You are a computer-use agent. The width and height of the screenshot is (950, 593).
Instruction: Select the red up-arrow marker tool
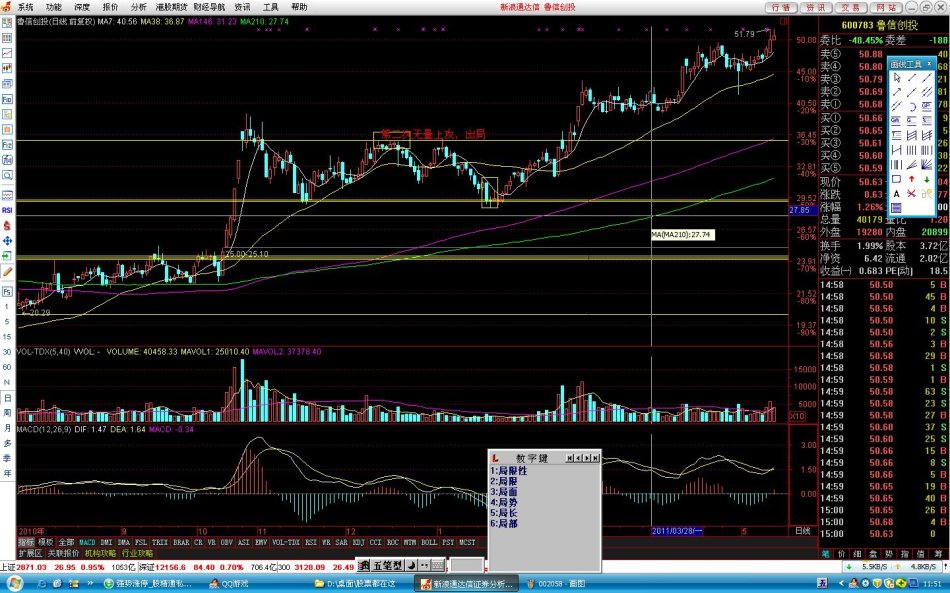tap(912, 178)
